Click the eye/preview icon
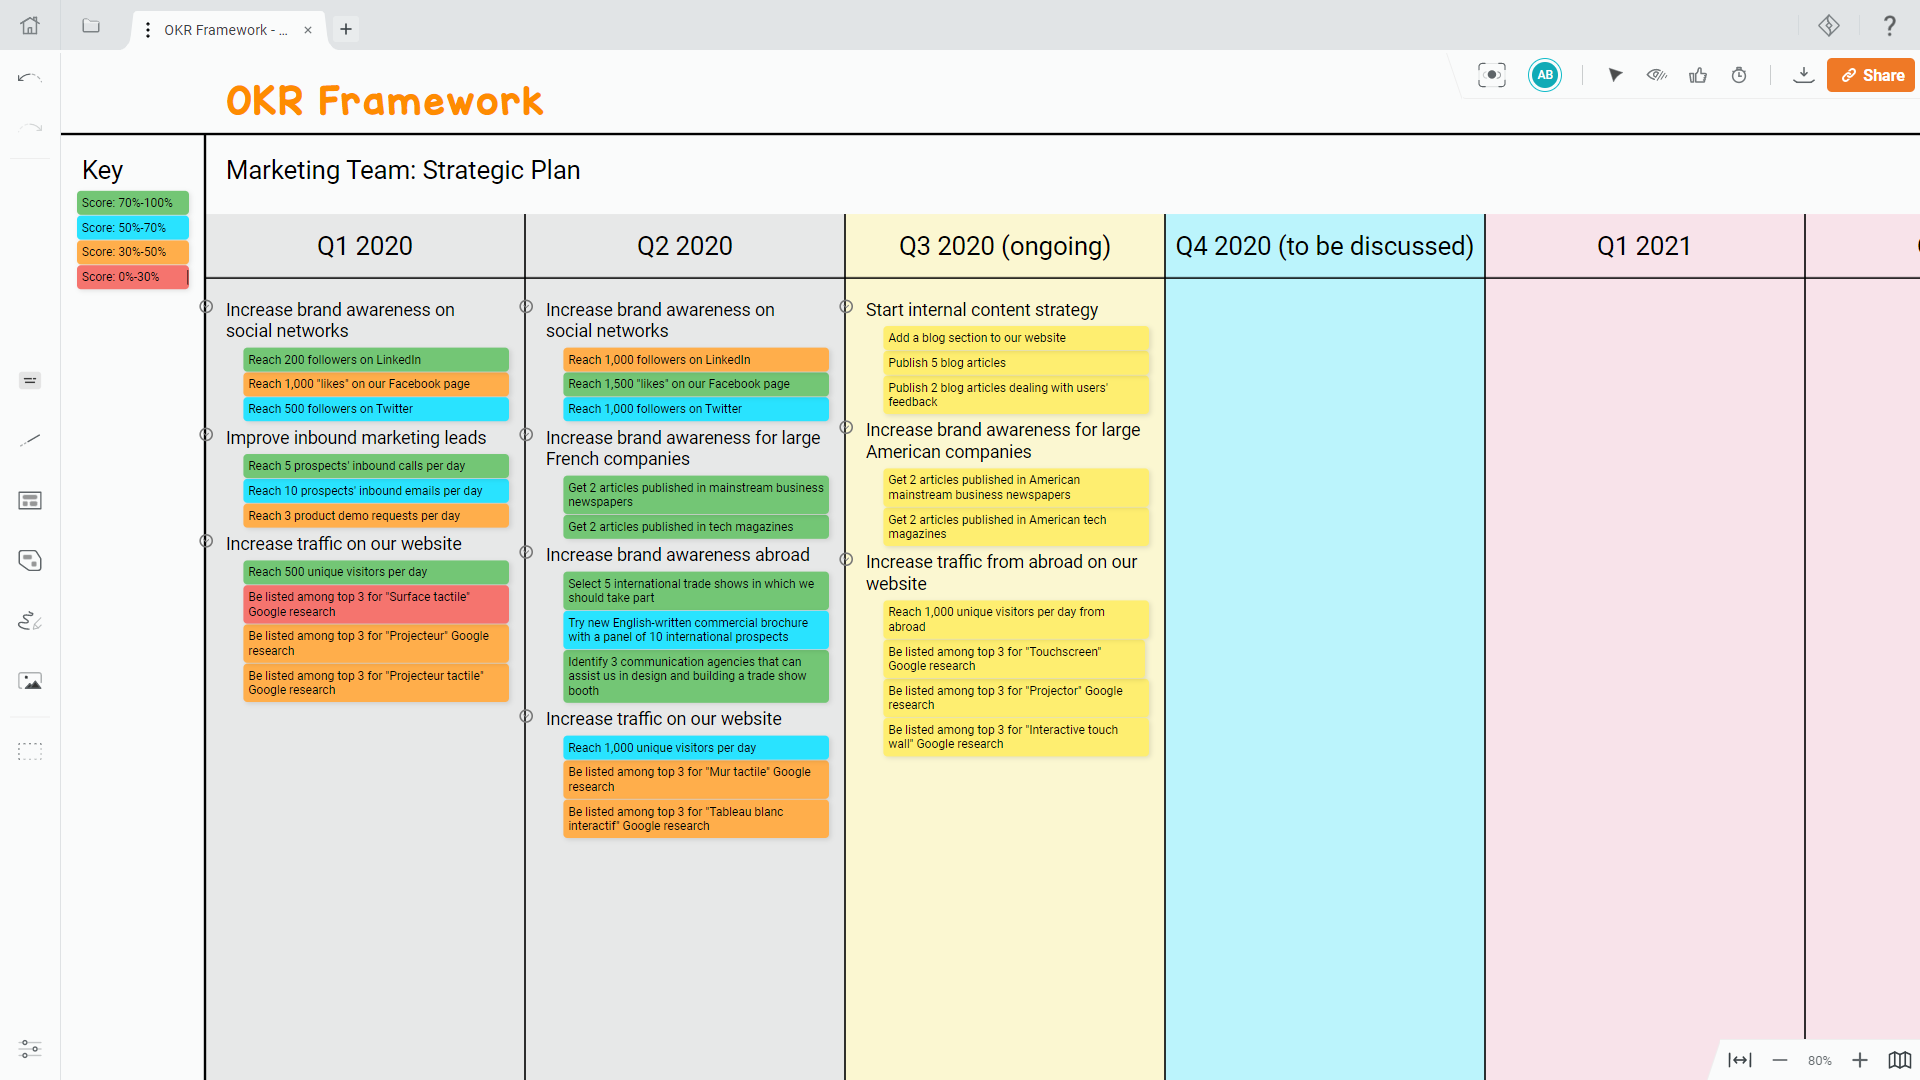This screenshot has height=1080, width=1920. 1656,75
